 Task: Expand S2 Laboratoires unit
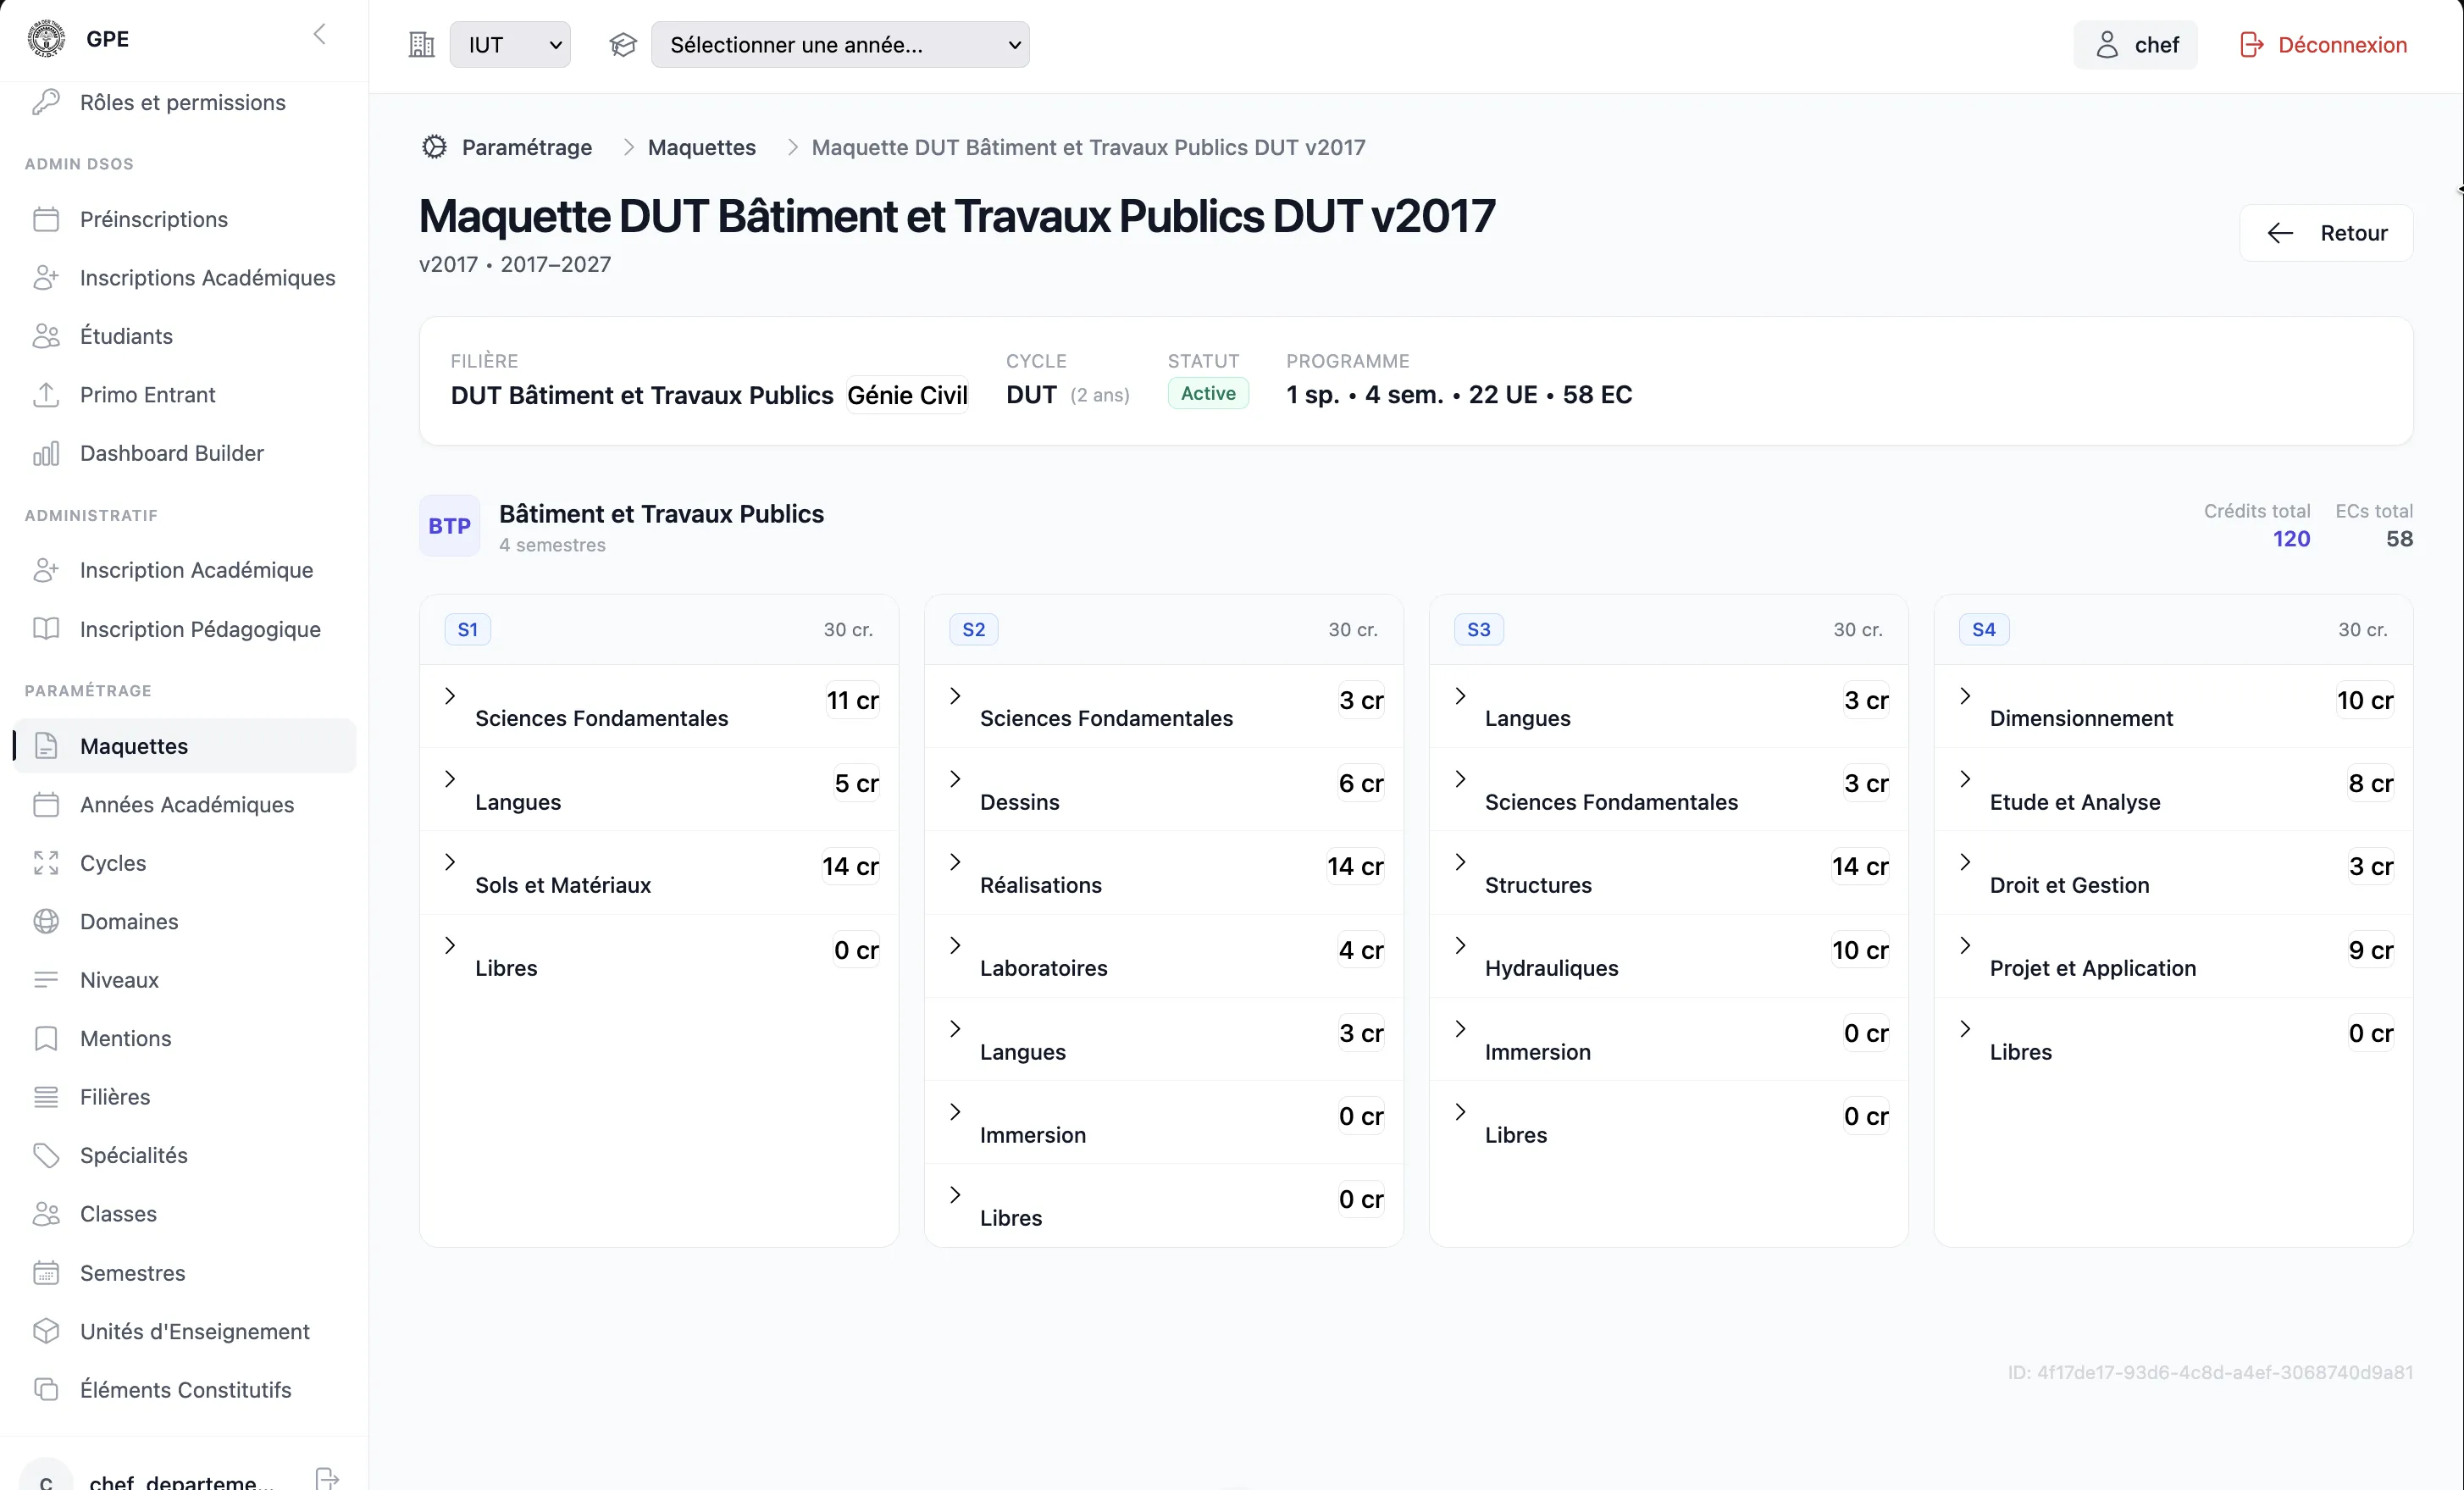(955, 946)
